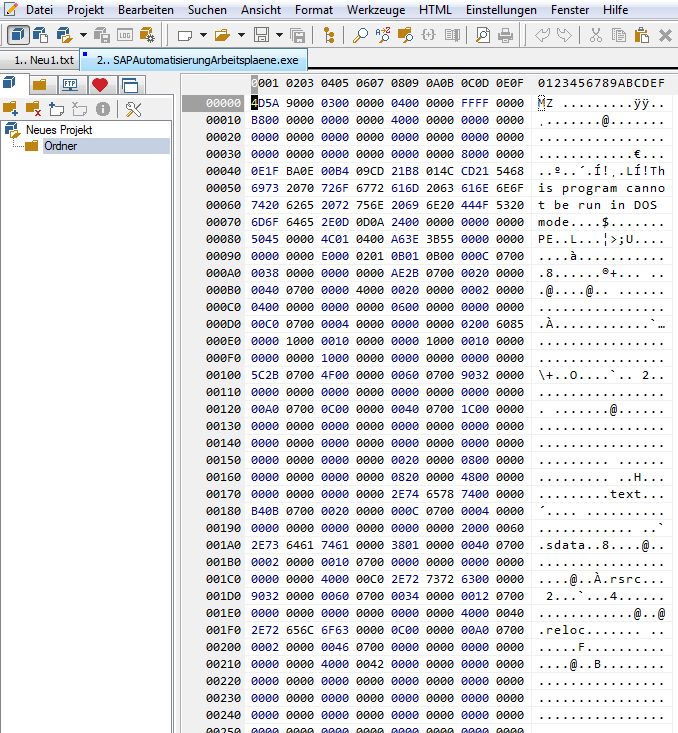The height and width of the screenshot is (733, 678).
Task: Open Find with the magnifier icon
Action: 360,35
